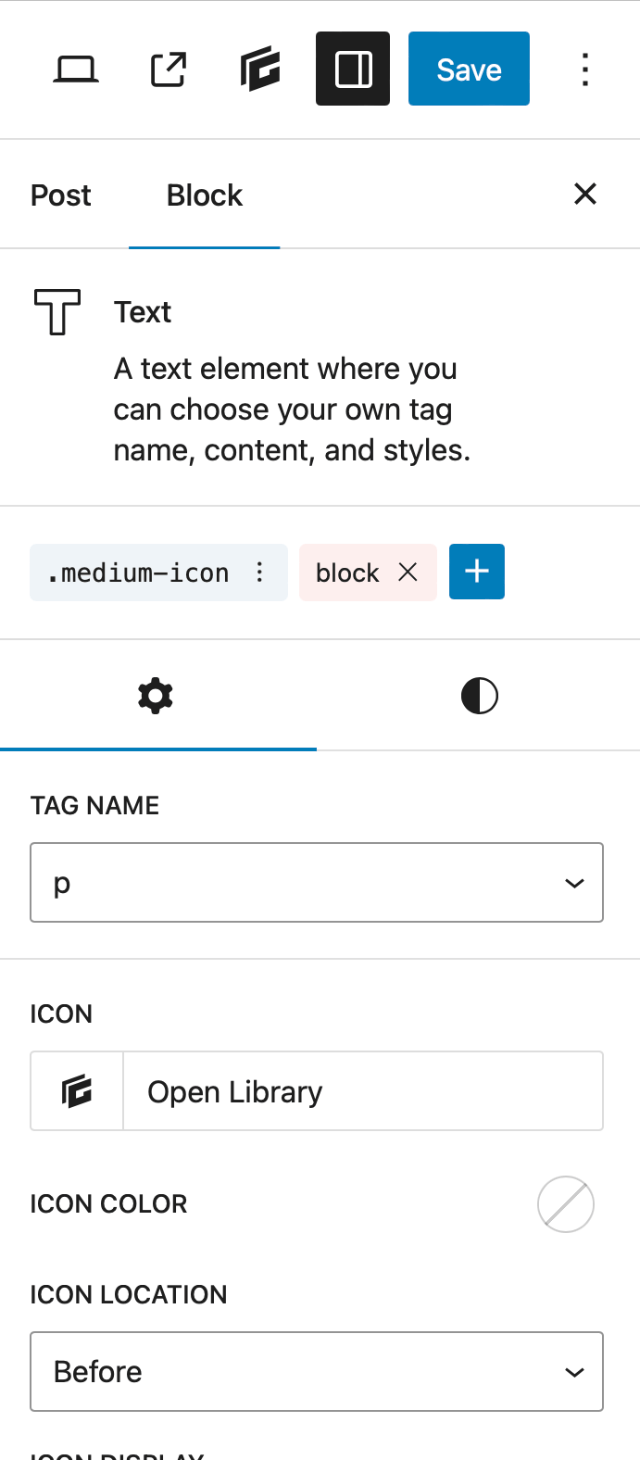Click the laptop device preview icon

(75, 69)
